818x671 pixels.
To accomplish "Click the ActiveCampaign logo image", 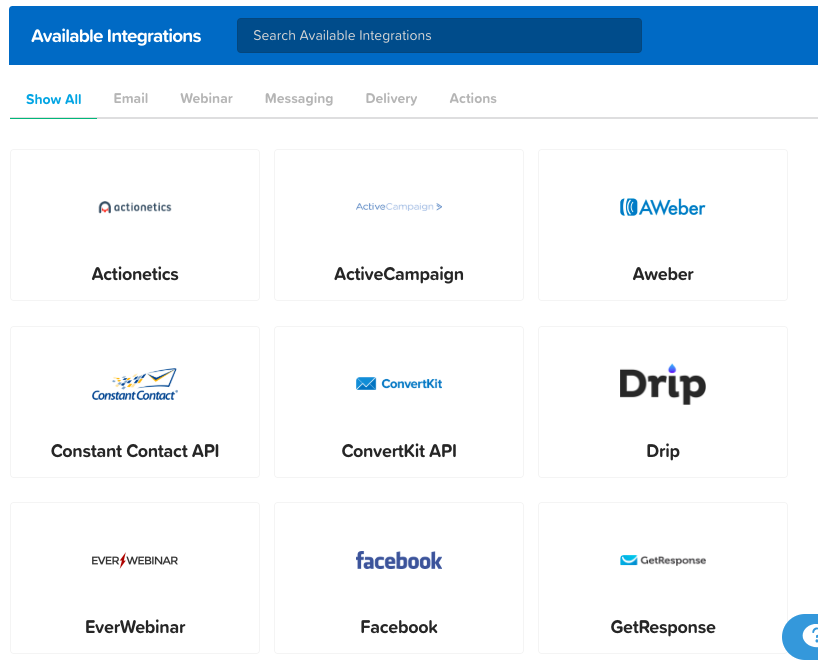I will 399,207.
